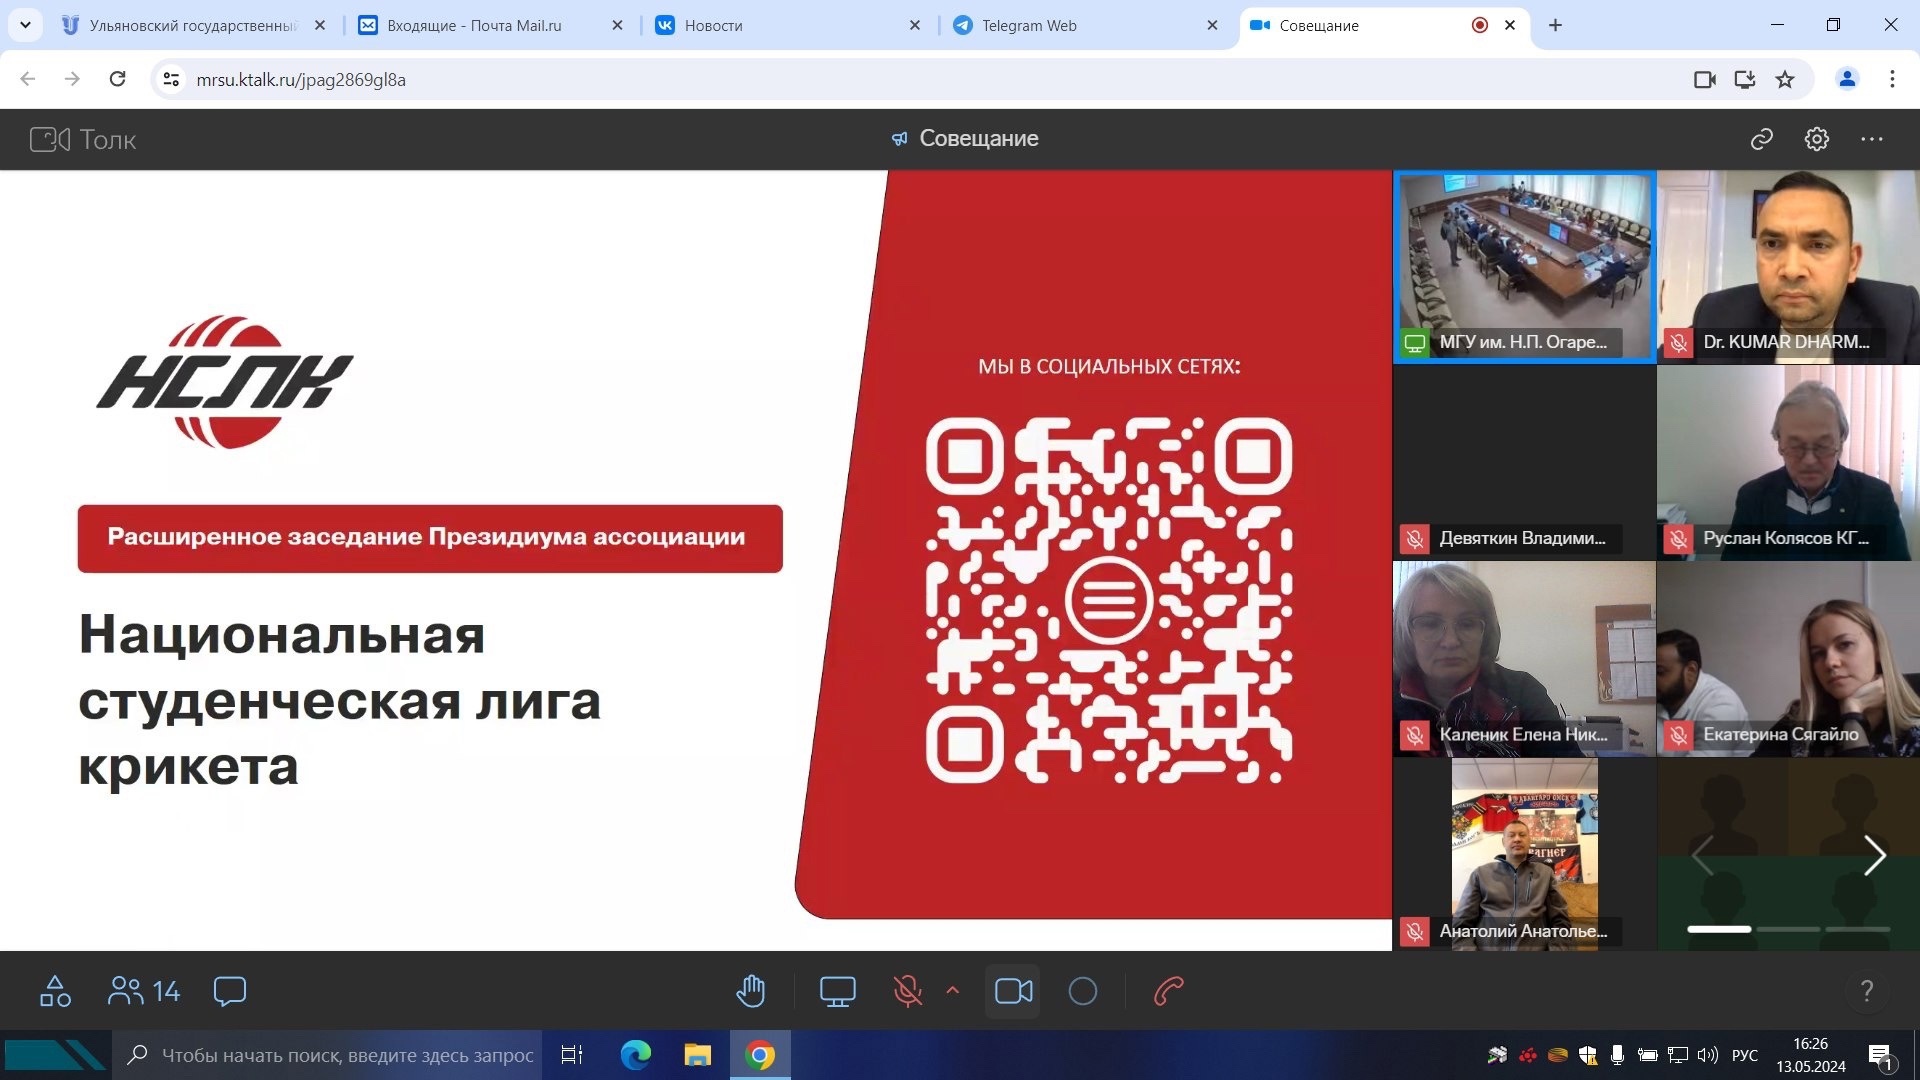Click the first tile page indicator bar
Image resolution: width=1920 pixels, height=1080 pixels.
pos(1719,929)
